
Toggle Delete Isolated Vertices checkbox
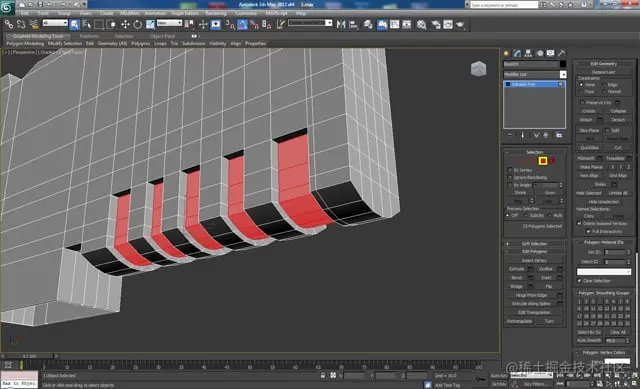pyautogui.click(x=579, y=223)
